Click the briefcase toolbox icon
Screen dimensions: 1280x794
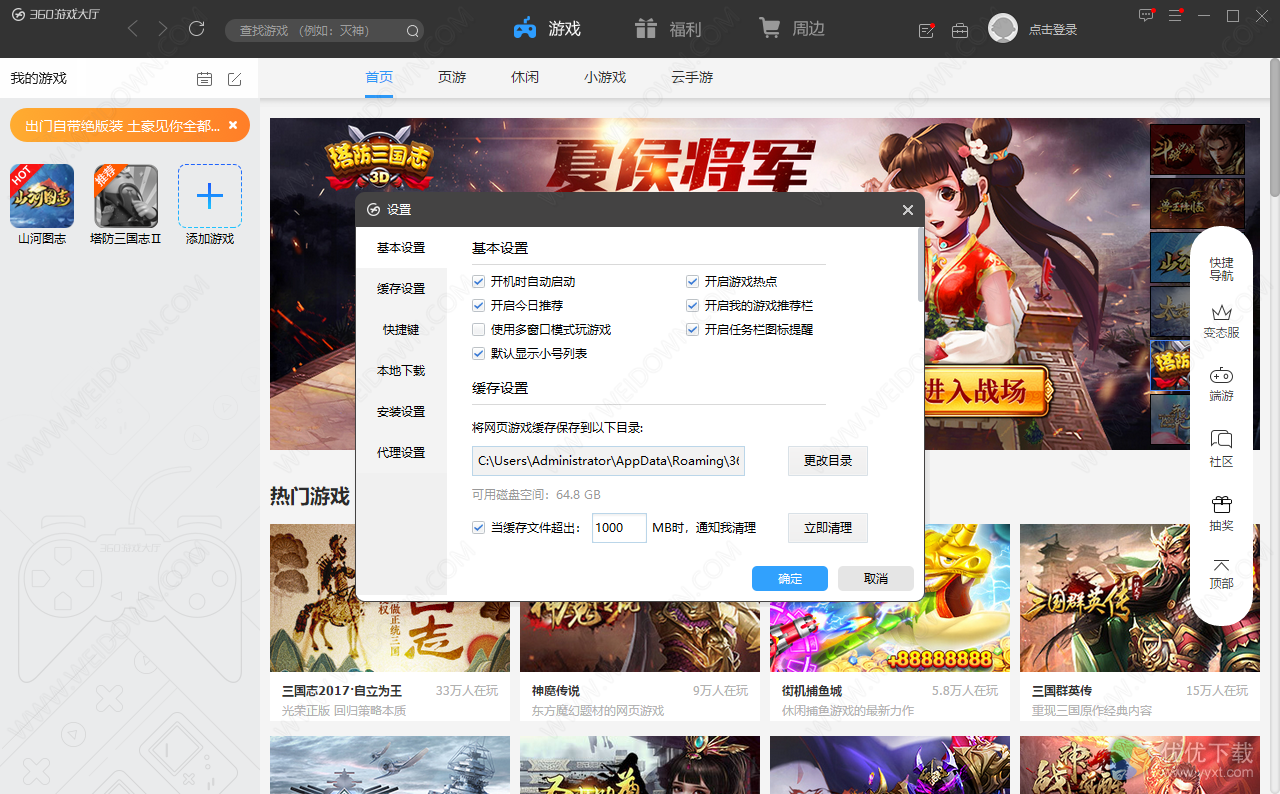pyautogui.click(x=960, y=30)
